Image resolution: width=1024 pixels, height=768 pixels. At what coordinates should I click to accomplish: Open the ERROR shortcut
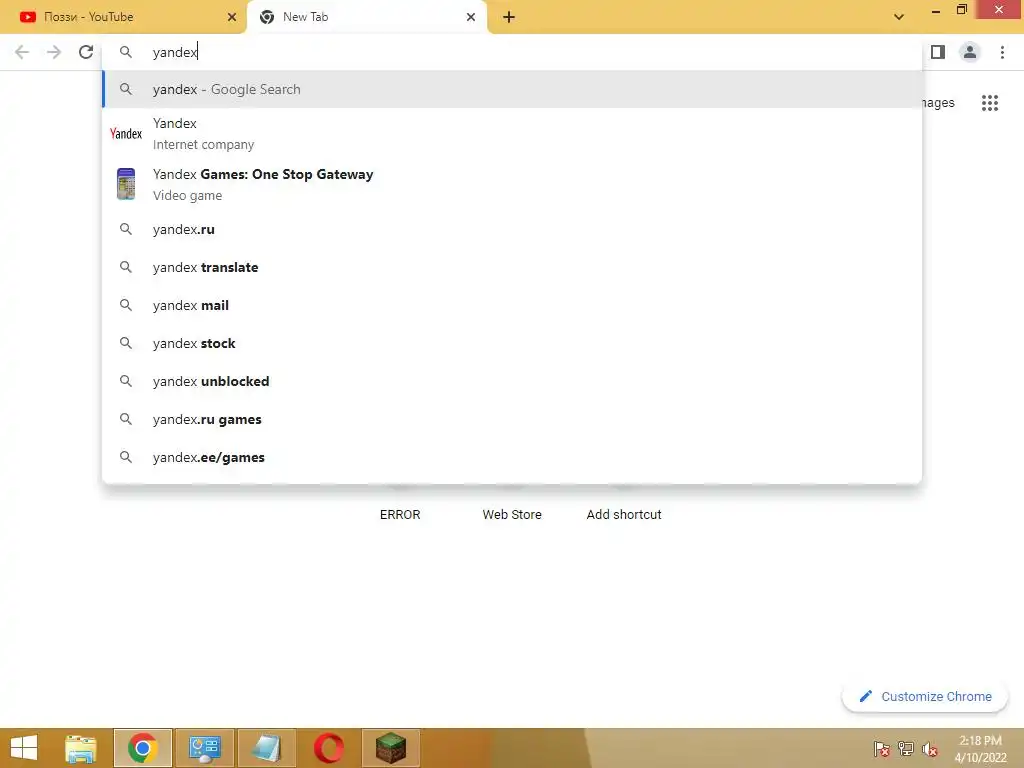click(x=400, y=515)
